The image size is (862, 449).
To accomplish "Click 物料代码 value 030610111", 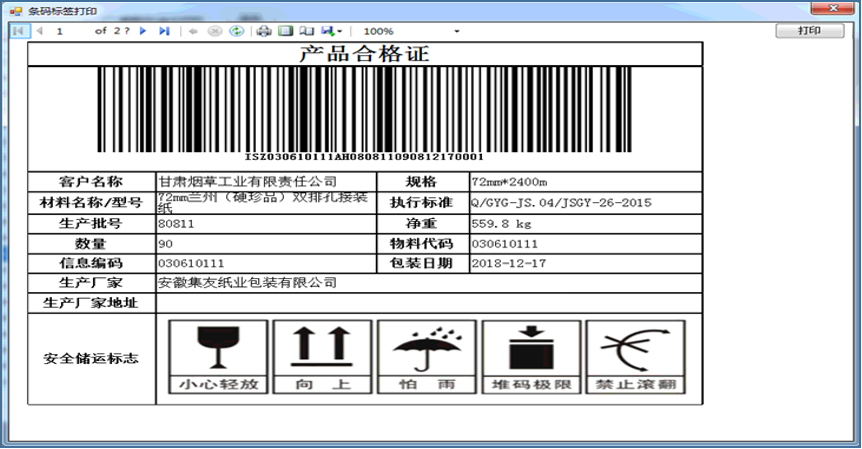I will tap(505, 243).
